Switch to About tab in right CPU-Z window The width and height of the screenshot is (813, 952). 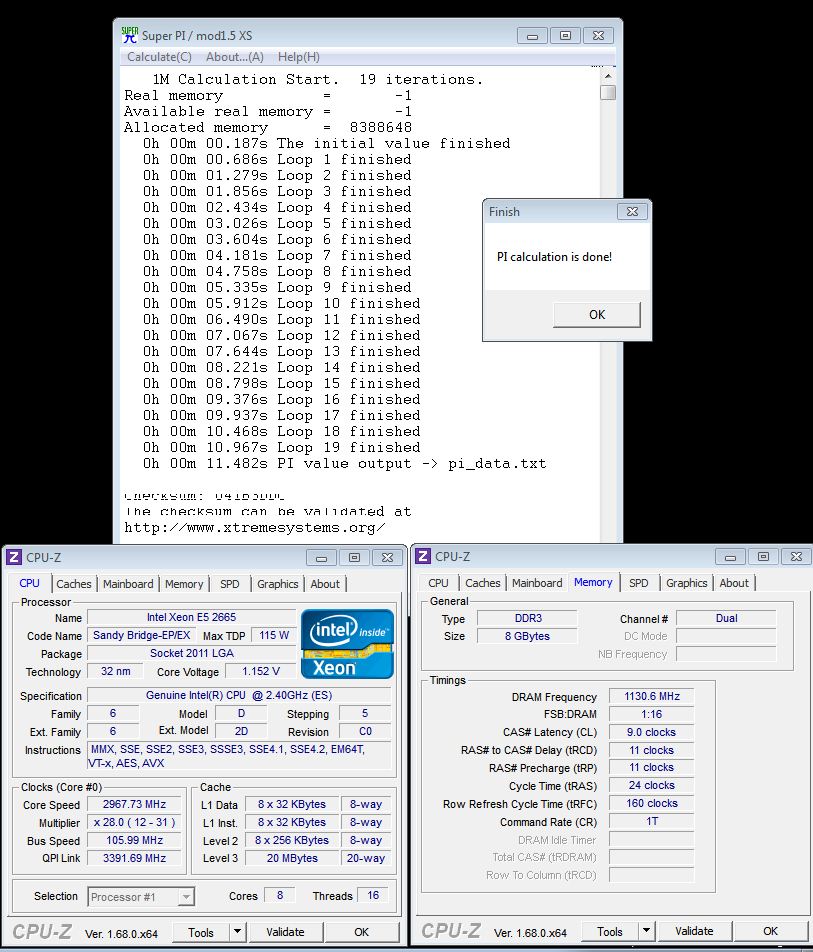[x=734, y=583]
